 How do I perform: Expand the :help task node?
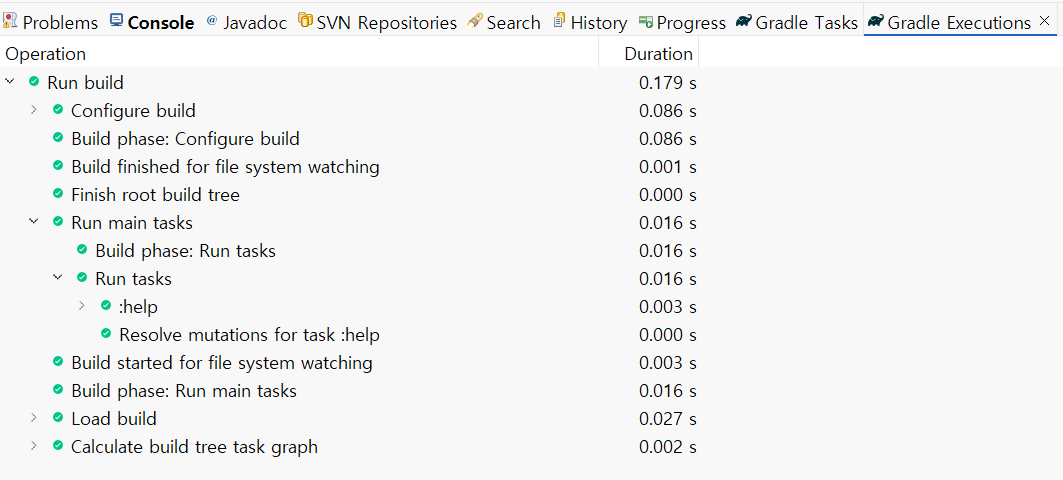click(82, 306)
